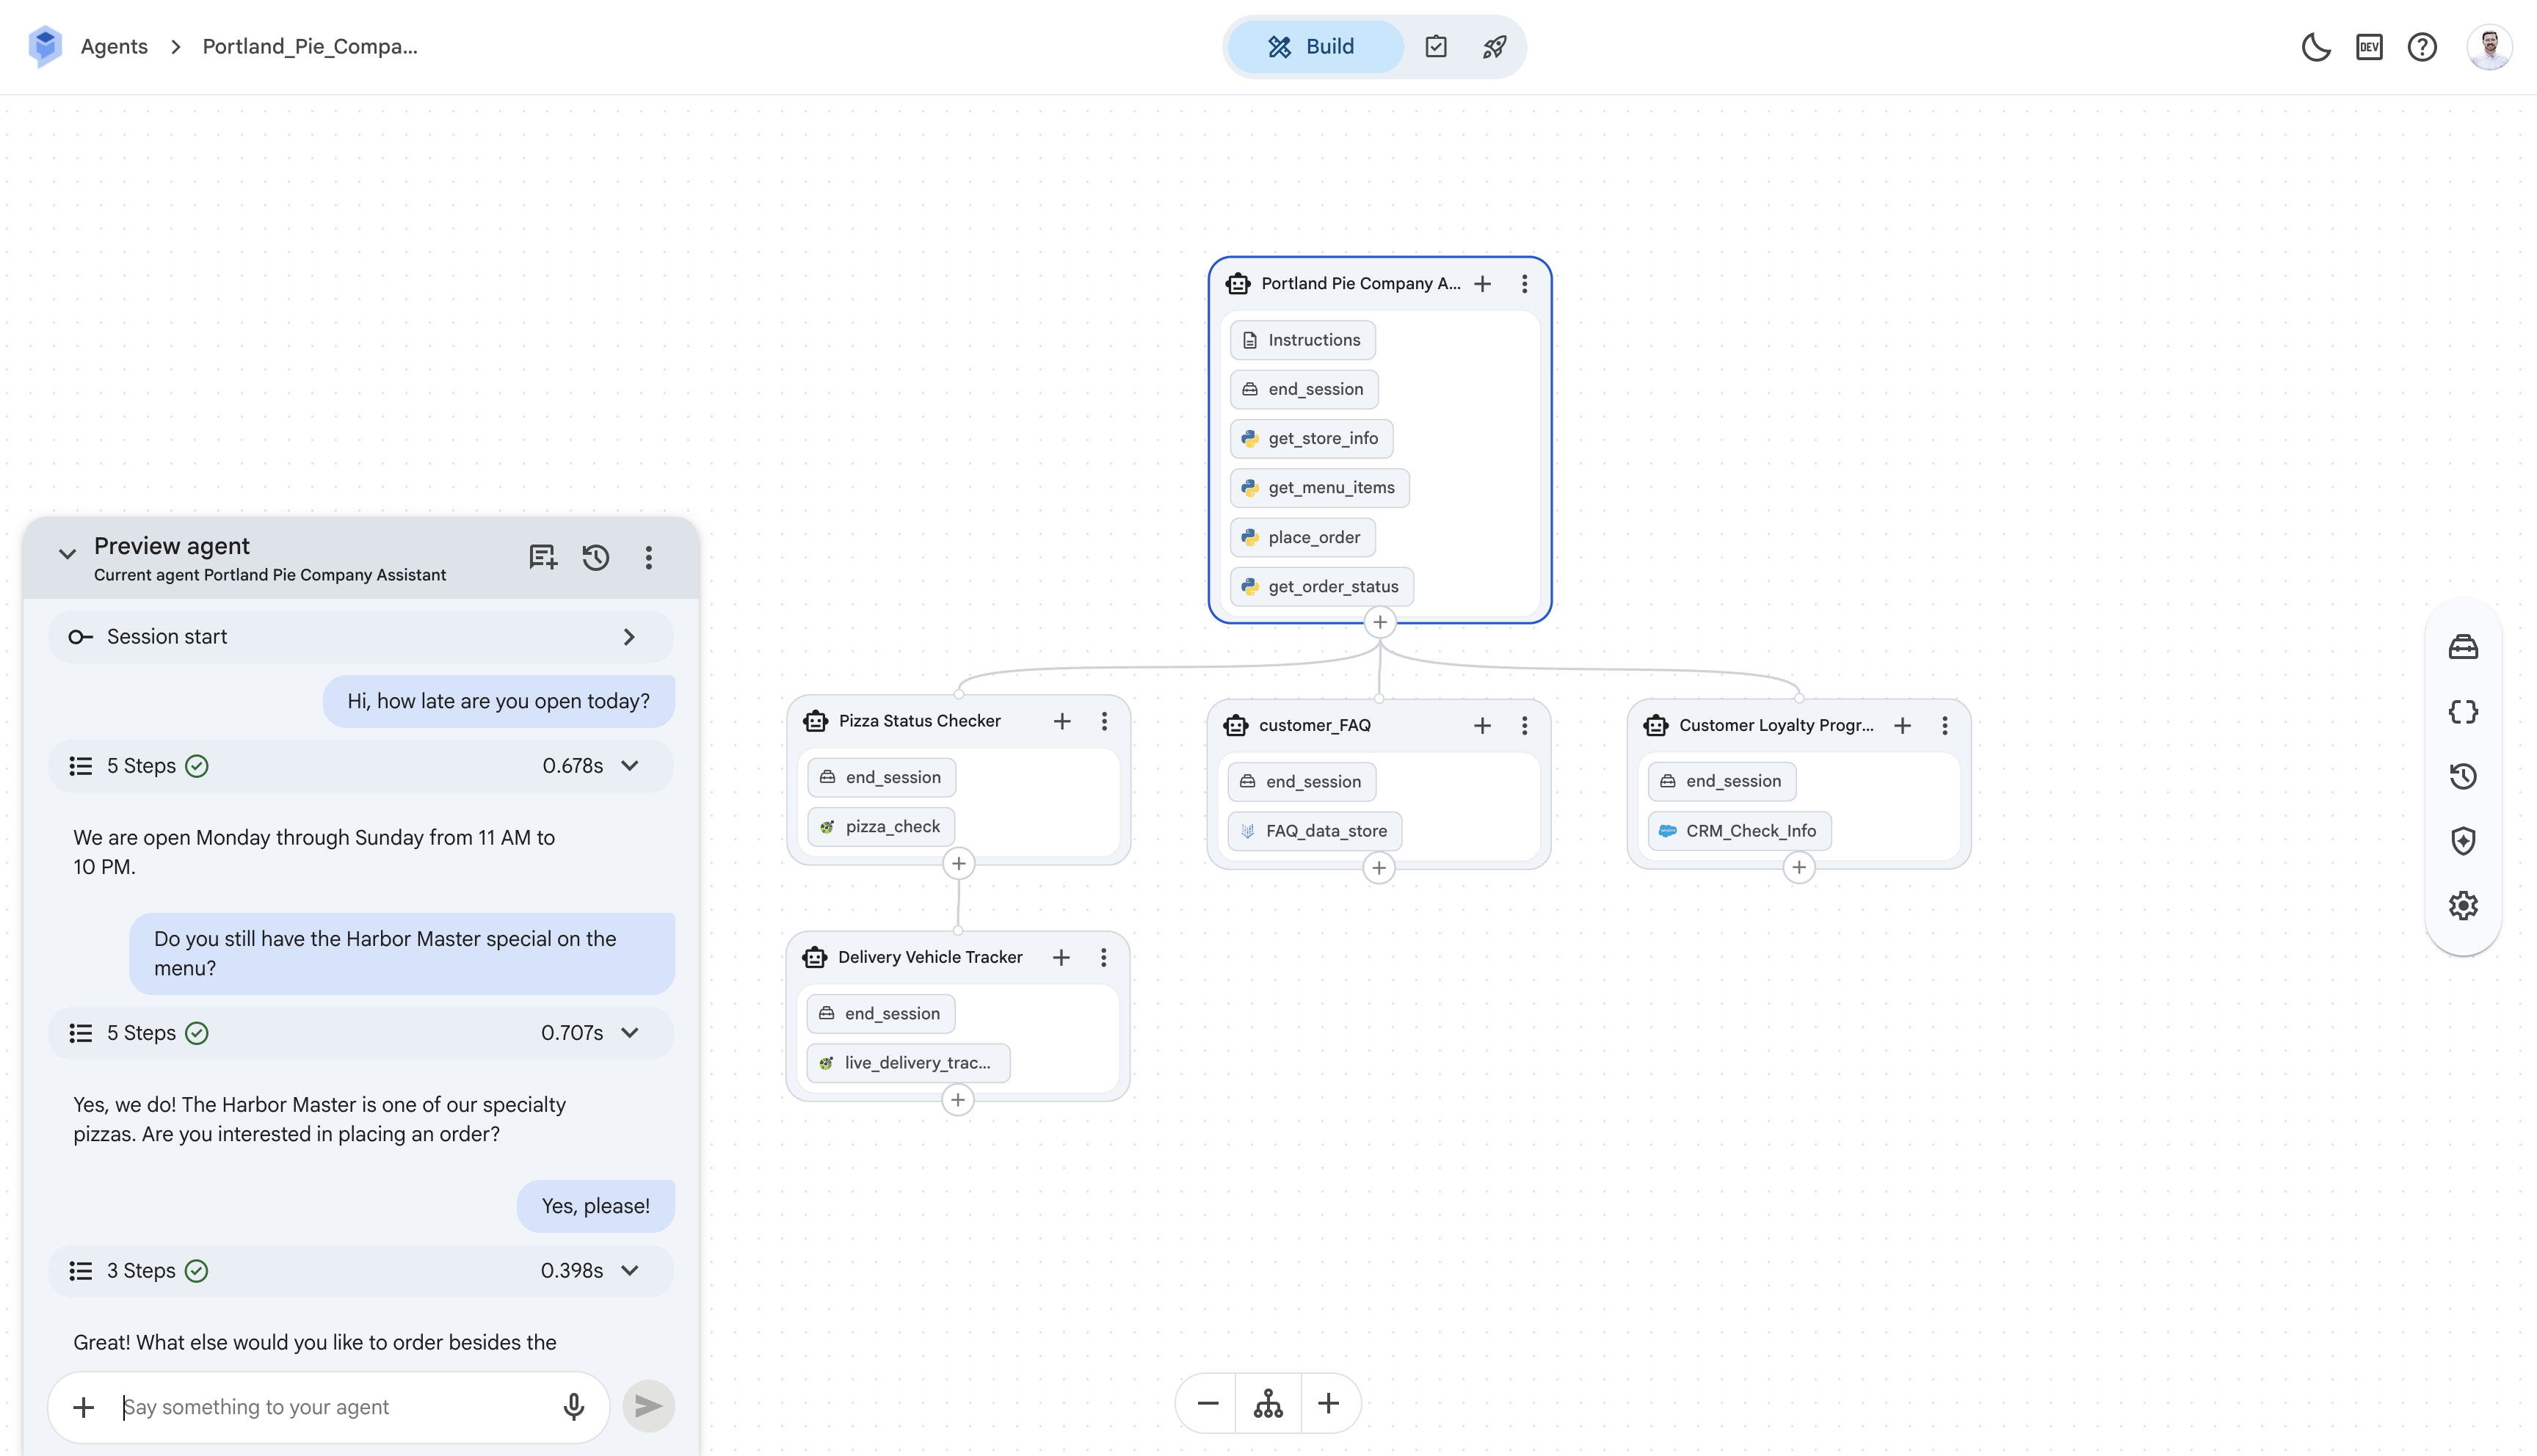Open the evaluate checklist icon next to Build
2537x1456 pixels.
(1437, 46)
